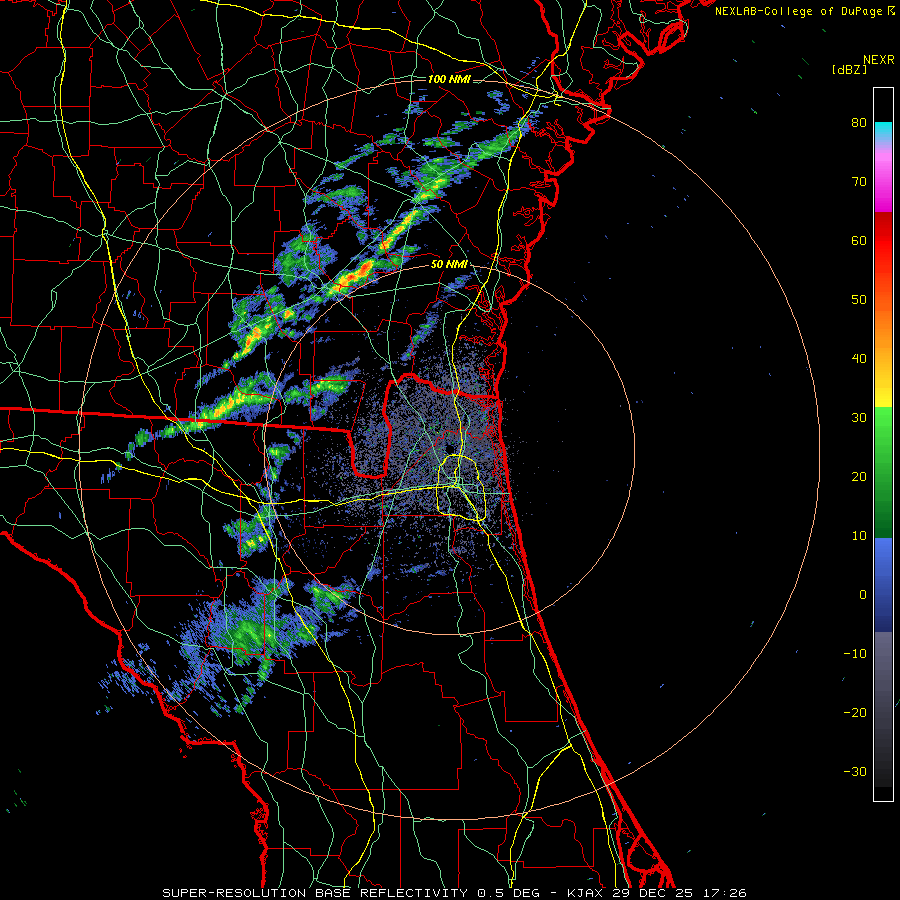Click the 0 value on dBZ scale
Screen dimensions: 900x900
tap(863, 595)
